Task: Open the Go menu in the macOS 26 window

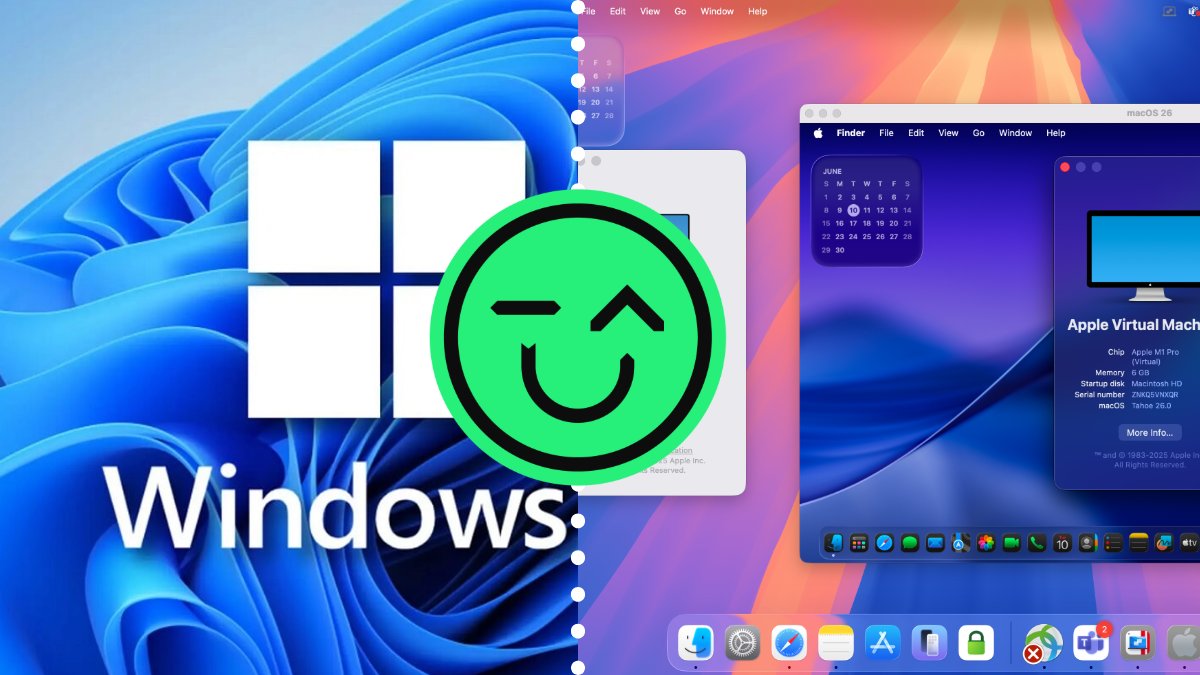Action: (979, 133)
